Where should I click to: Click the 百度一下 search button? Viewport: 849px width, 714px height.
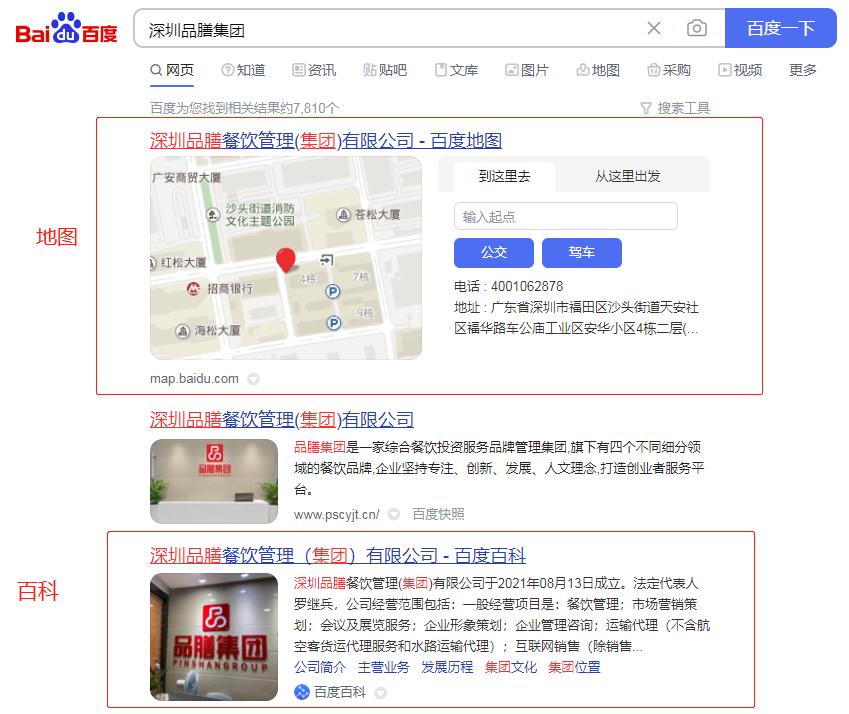(x=781, y=29)
